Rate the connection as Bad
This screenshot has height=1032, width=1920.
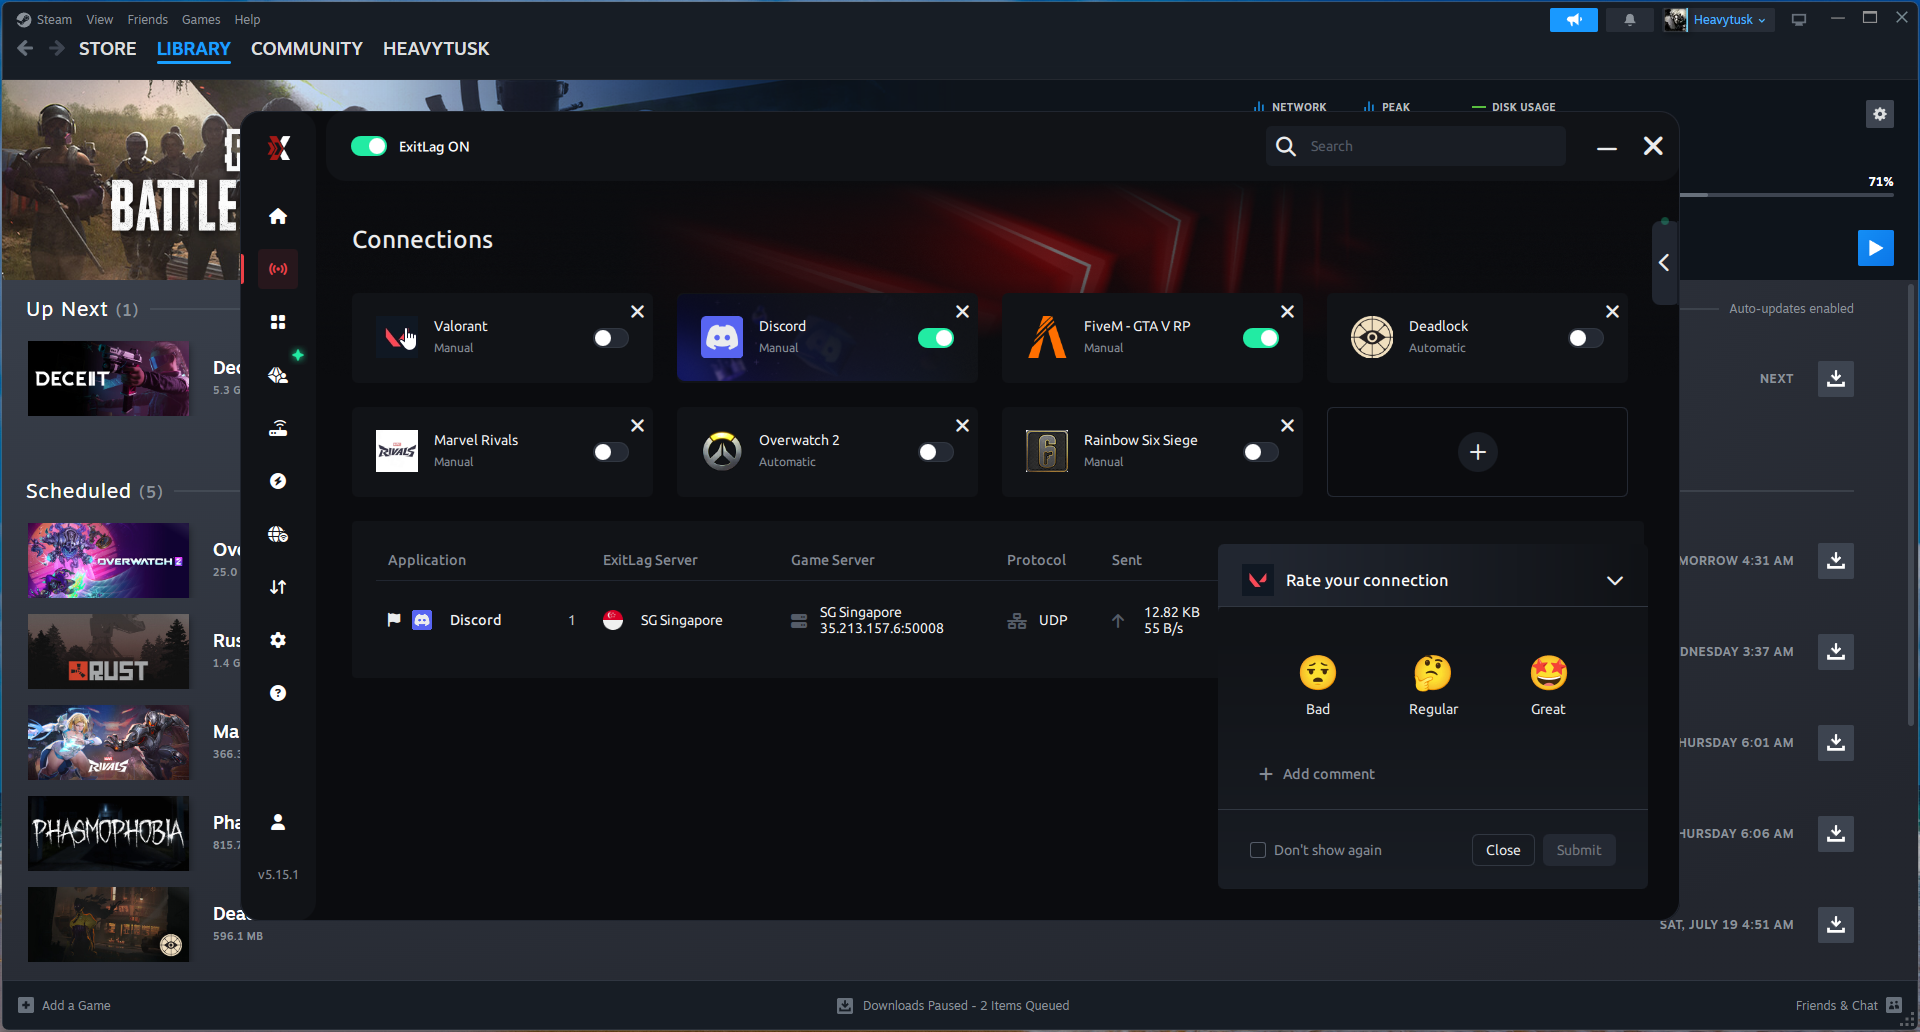click(x=1318, y=686)
